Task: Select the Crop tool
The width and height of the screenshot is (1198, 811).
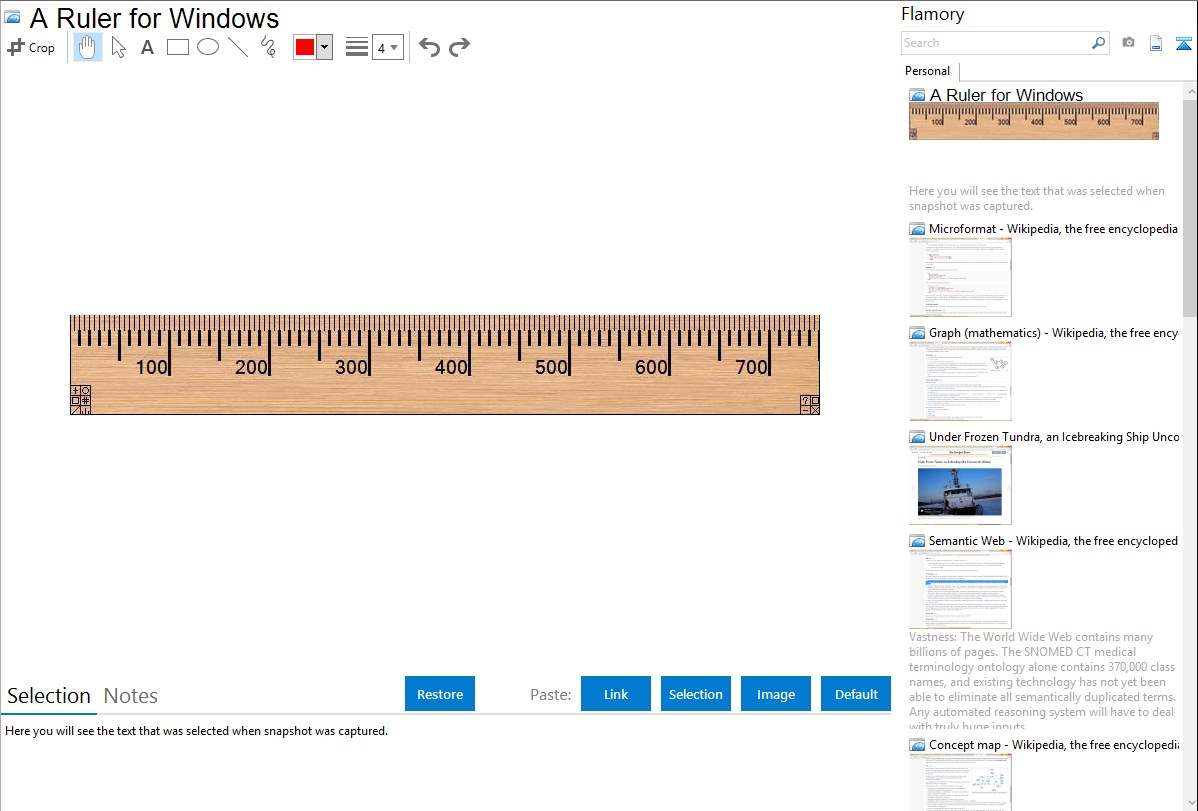Action: (x=31, y=47)
